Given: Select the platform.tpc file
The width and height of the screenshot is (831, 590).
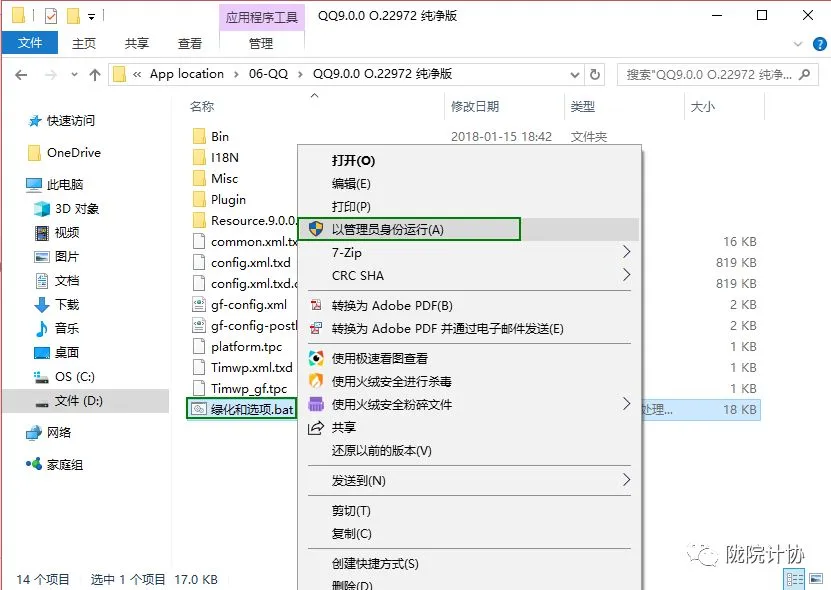Looking at the screenshot, I should pos(246,347).
